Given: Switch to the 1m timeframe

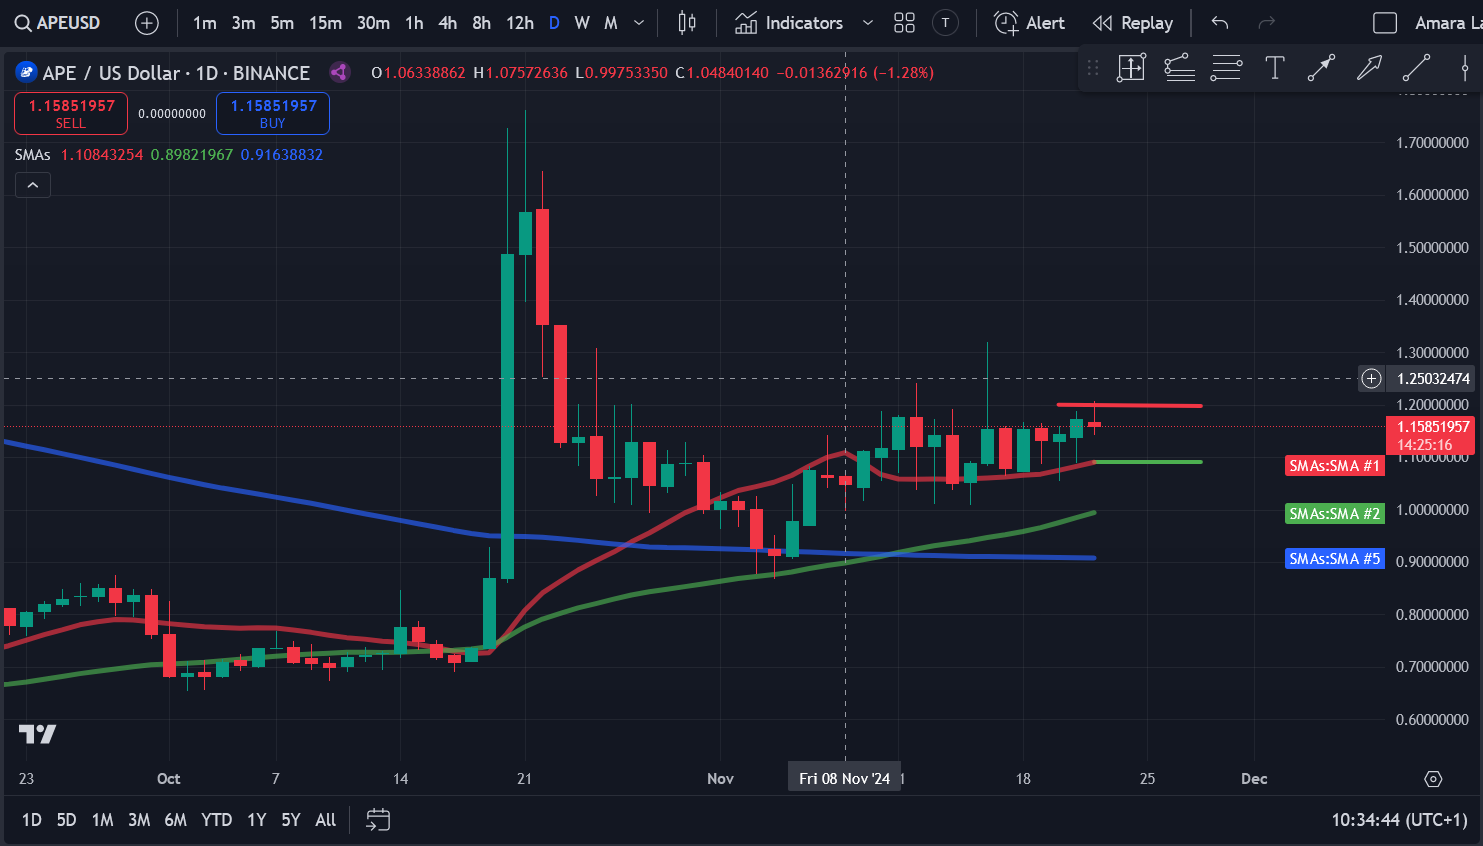Looking at the screenshot, I should (x=204, y=23).
